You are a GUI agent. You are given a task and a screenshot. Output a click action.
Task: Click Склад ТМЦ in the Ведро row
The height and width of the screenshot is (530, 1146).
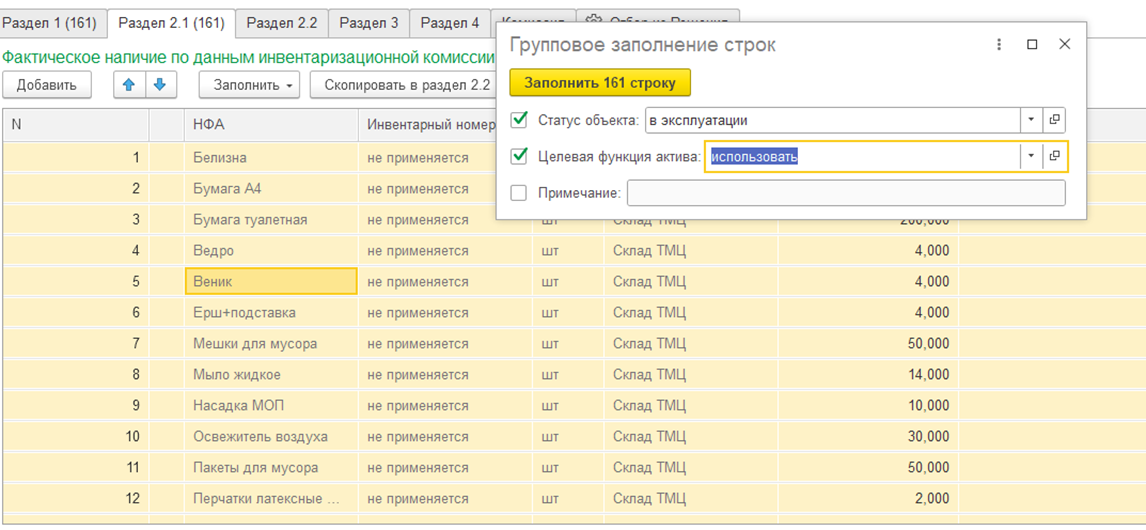[x=691, y=251]
